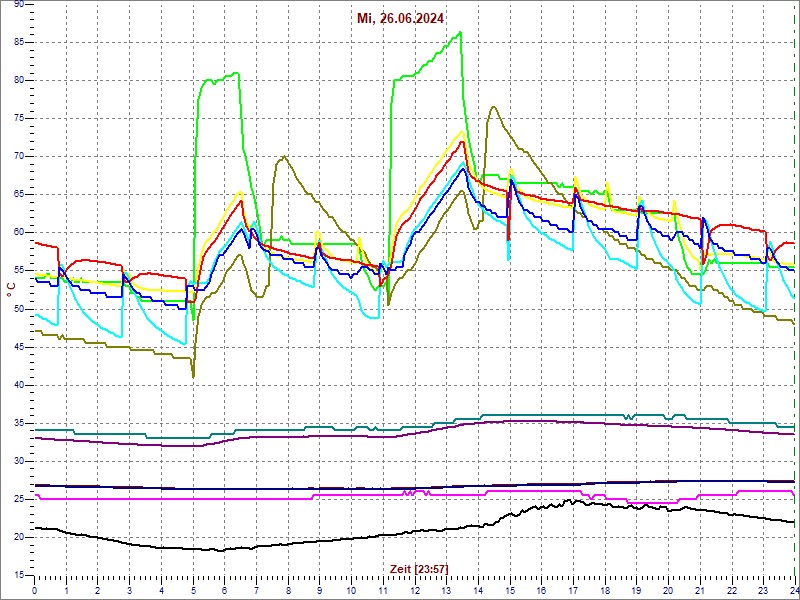Click hour 17 on the time axis
The height and width of the screenshot is (600, 800).
click(573, 589)
